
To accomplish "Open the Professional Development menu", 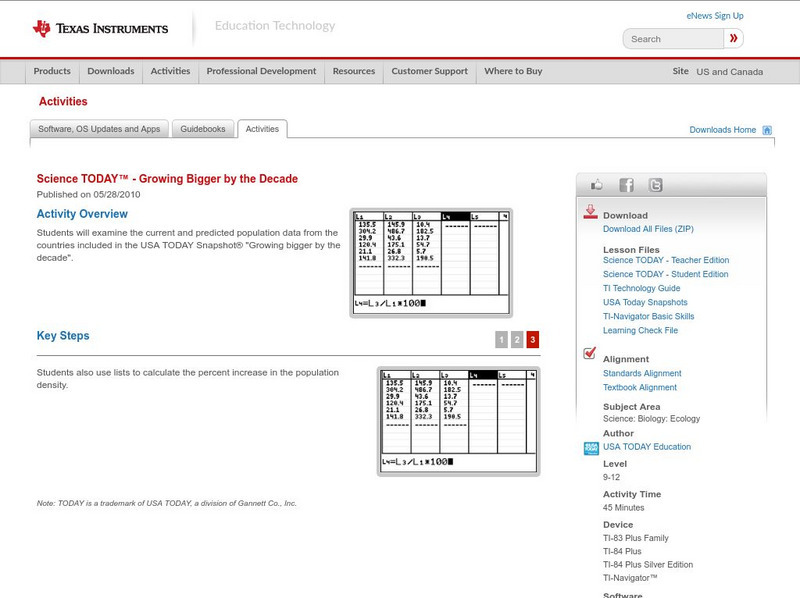I will pyautogui.click(x=261, y=71).
